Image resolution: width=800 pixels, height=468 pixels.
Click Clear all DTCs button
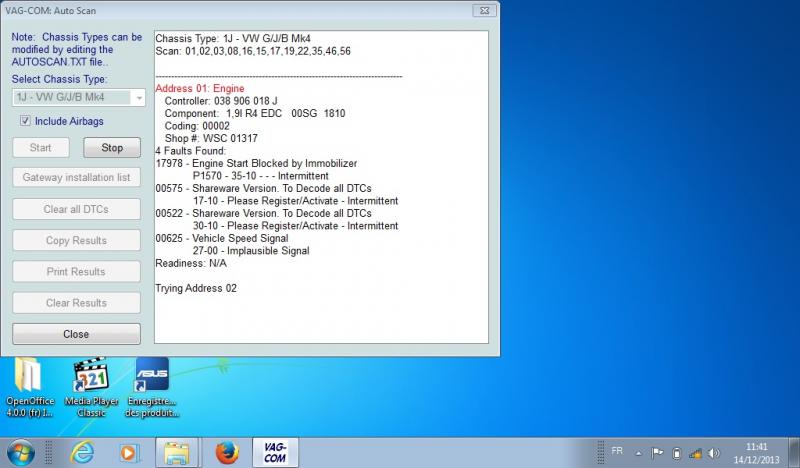pyautogui.click(x=77, y=209)
